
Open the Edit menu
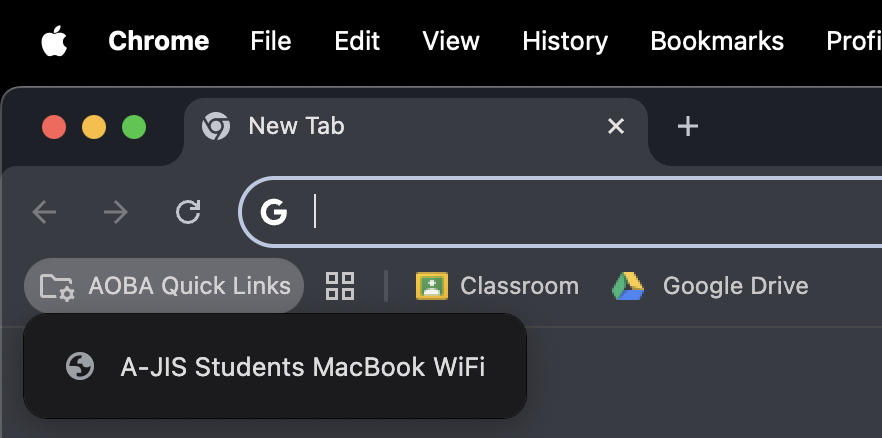(x=357, y=41)
